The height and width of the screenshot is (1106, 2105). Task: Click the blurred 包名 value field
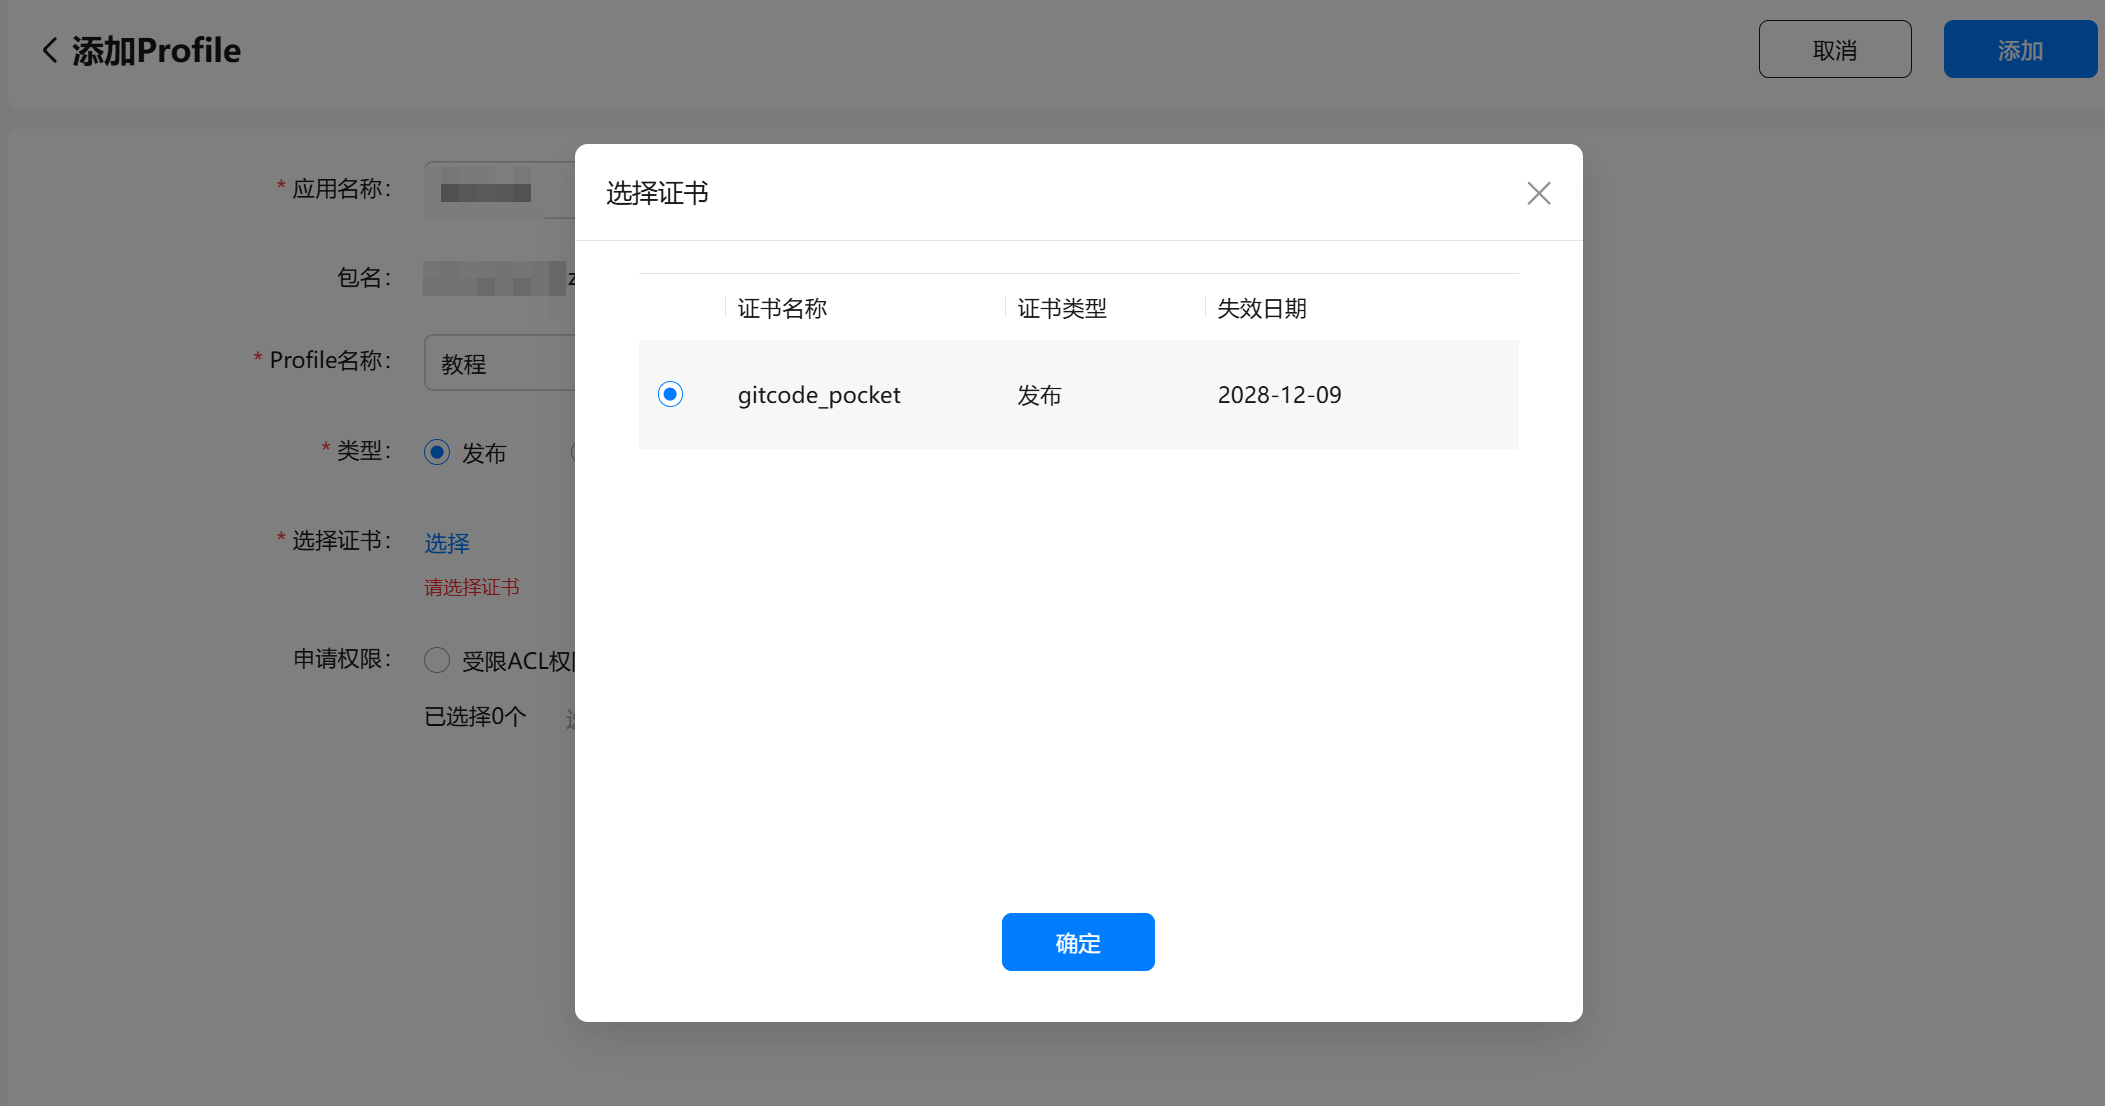coord(495,278)
